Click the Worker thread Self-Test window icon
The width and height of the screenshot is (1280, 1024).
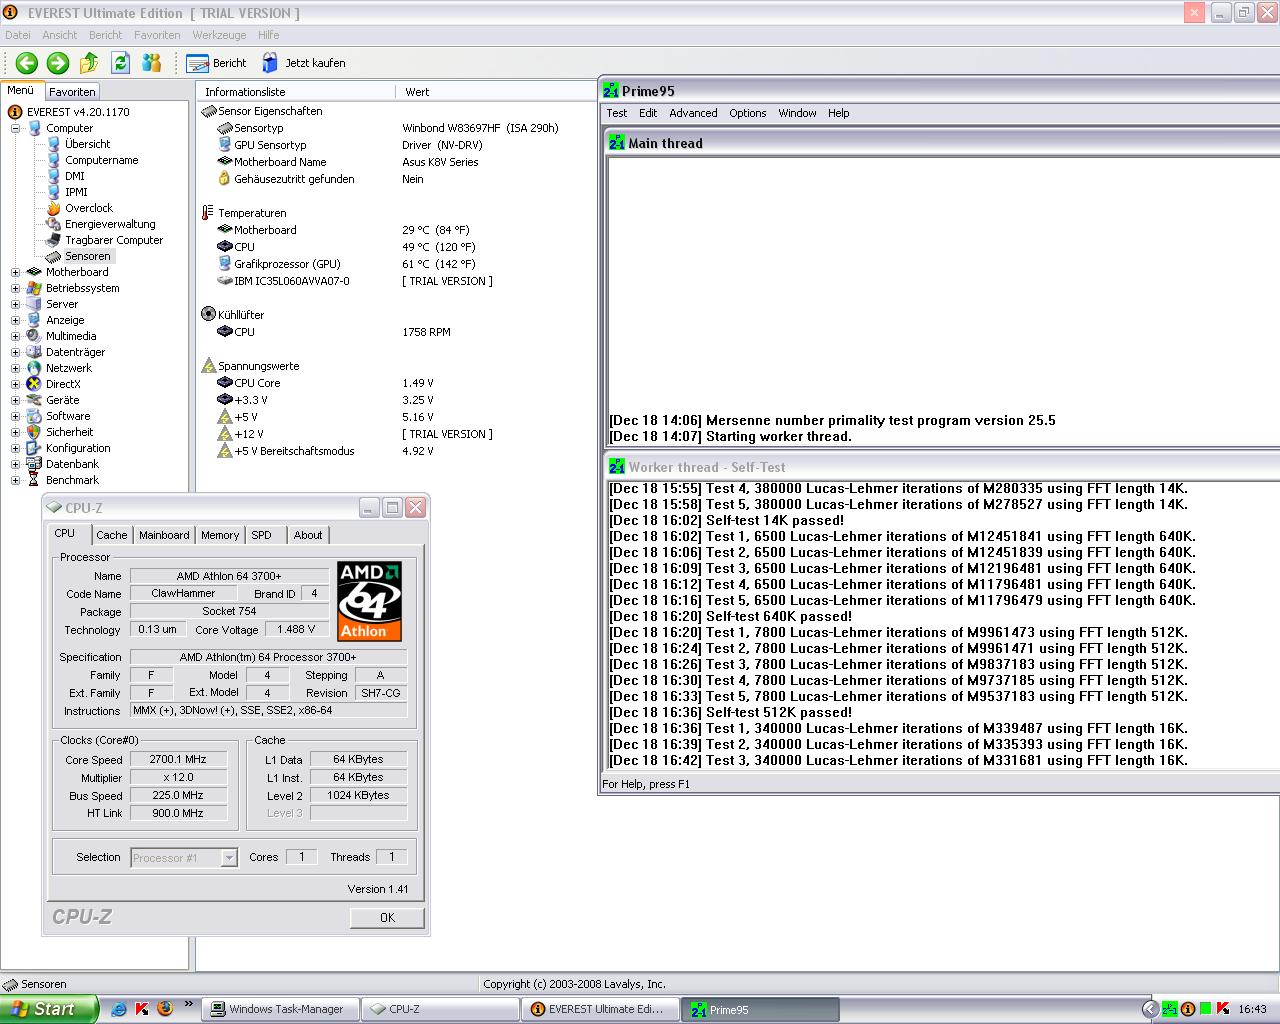(x=616, y=467)
